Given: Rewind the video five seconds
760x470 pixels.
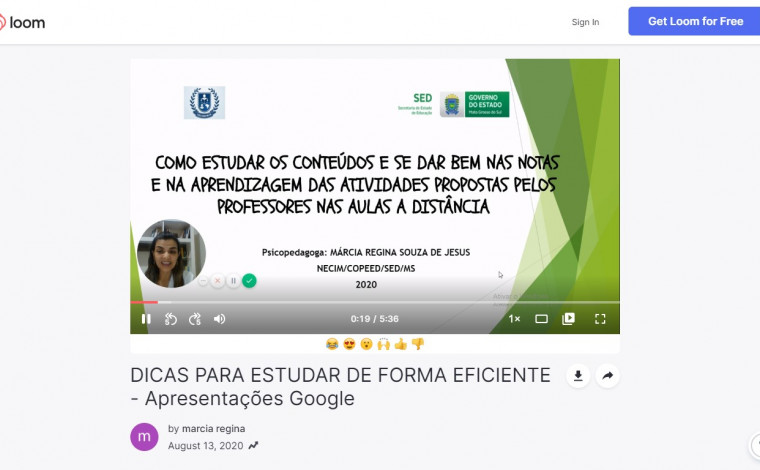Looking at the screenshot, I should (x=171, y=319).
